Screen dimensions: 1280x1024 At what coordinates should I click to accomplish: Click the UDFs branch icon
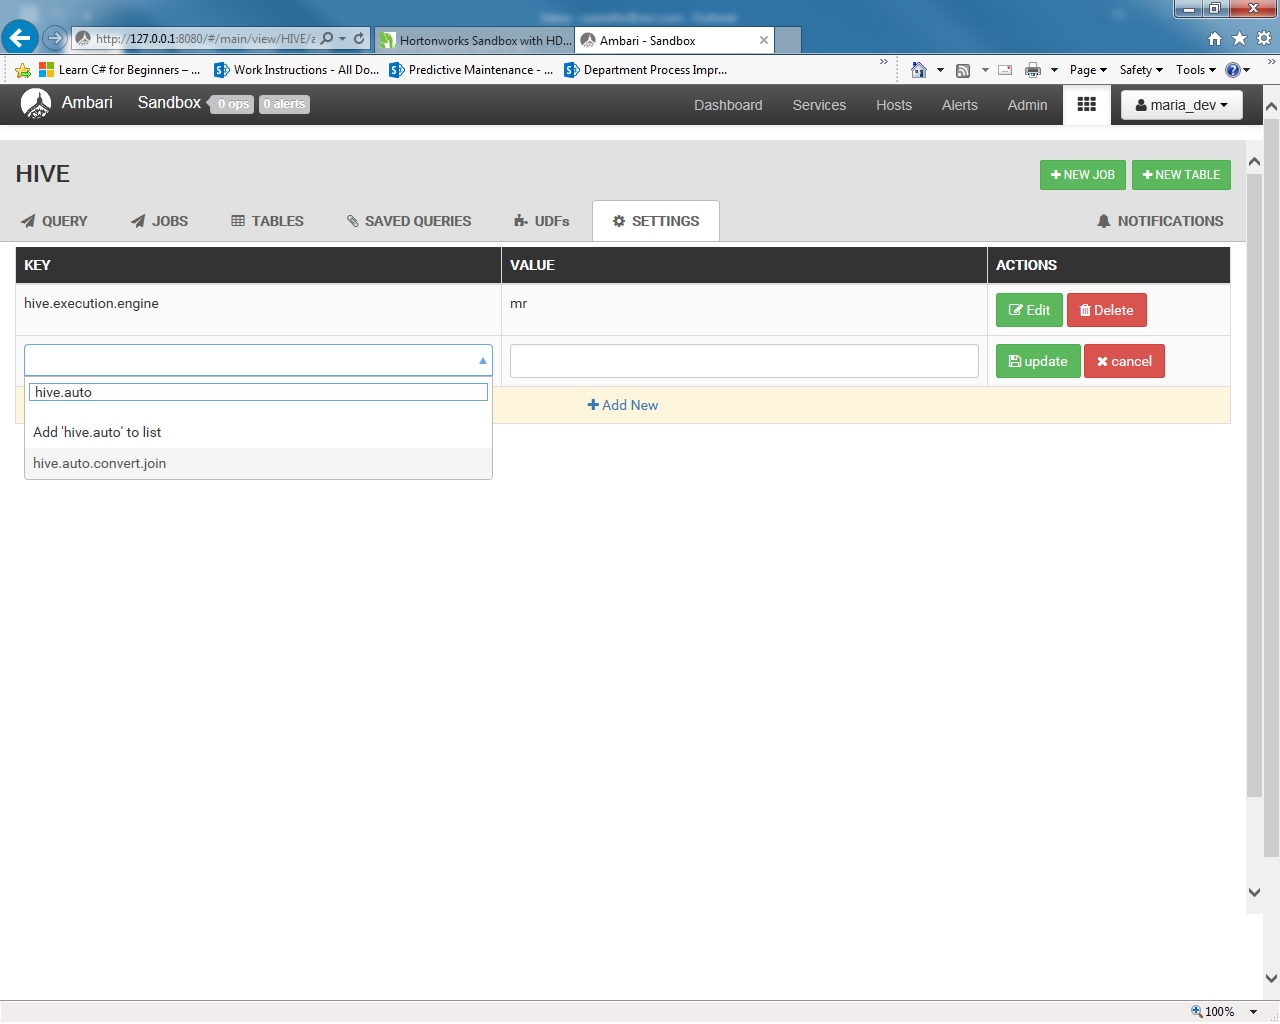(x=518, y=221)
